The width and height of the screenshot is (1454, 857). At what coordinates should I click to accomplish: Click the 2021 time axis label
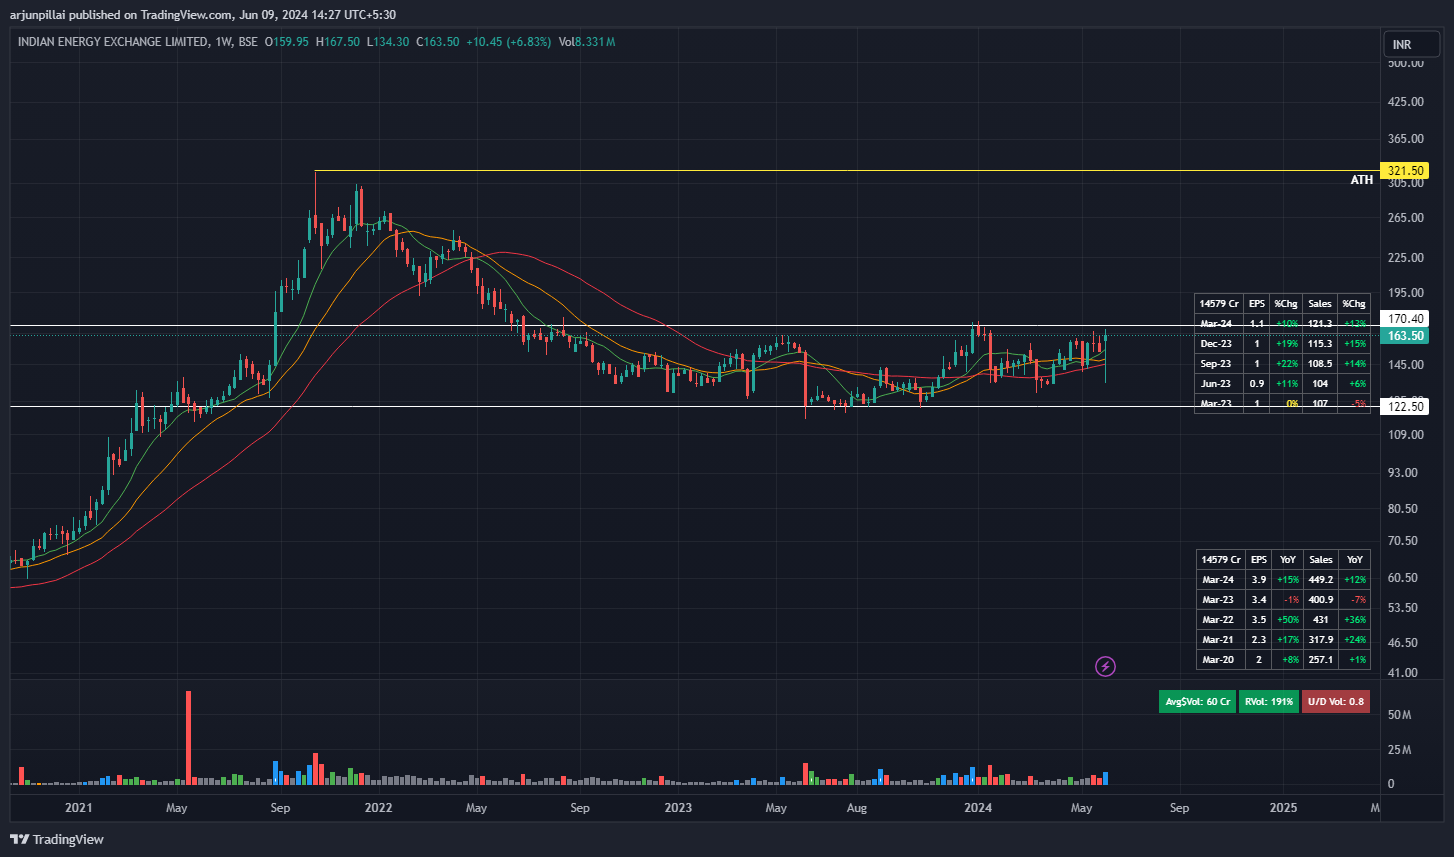pos(78,807)
